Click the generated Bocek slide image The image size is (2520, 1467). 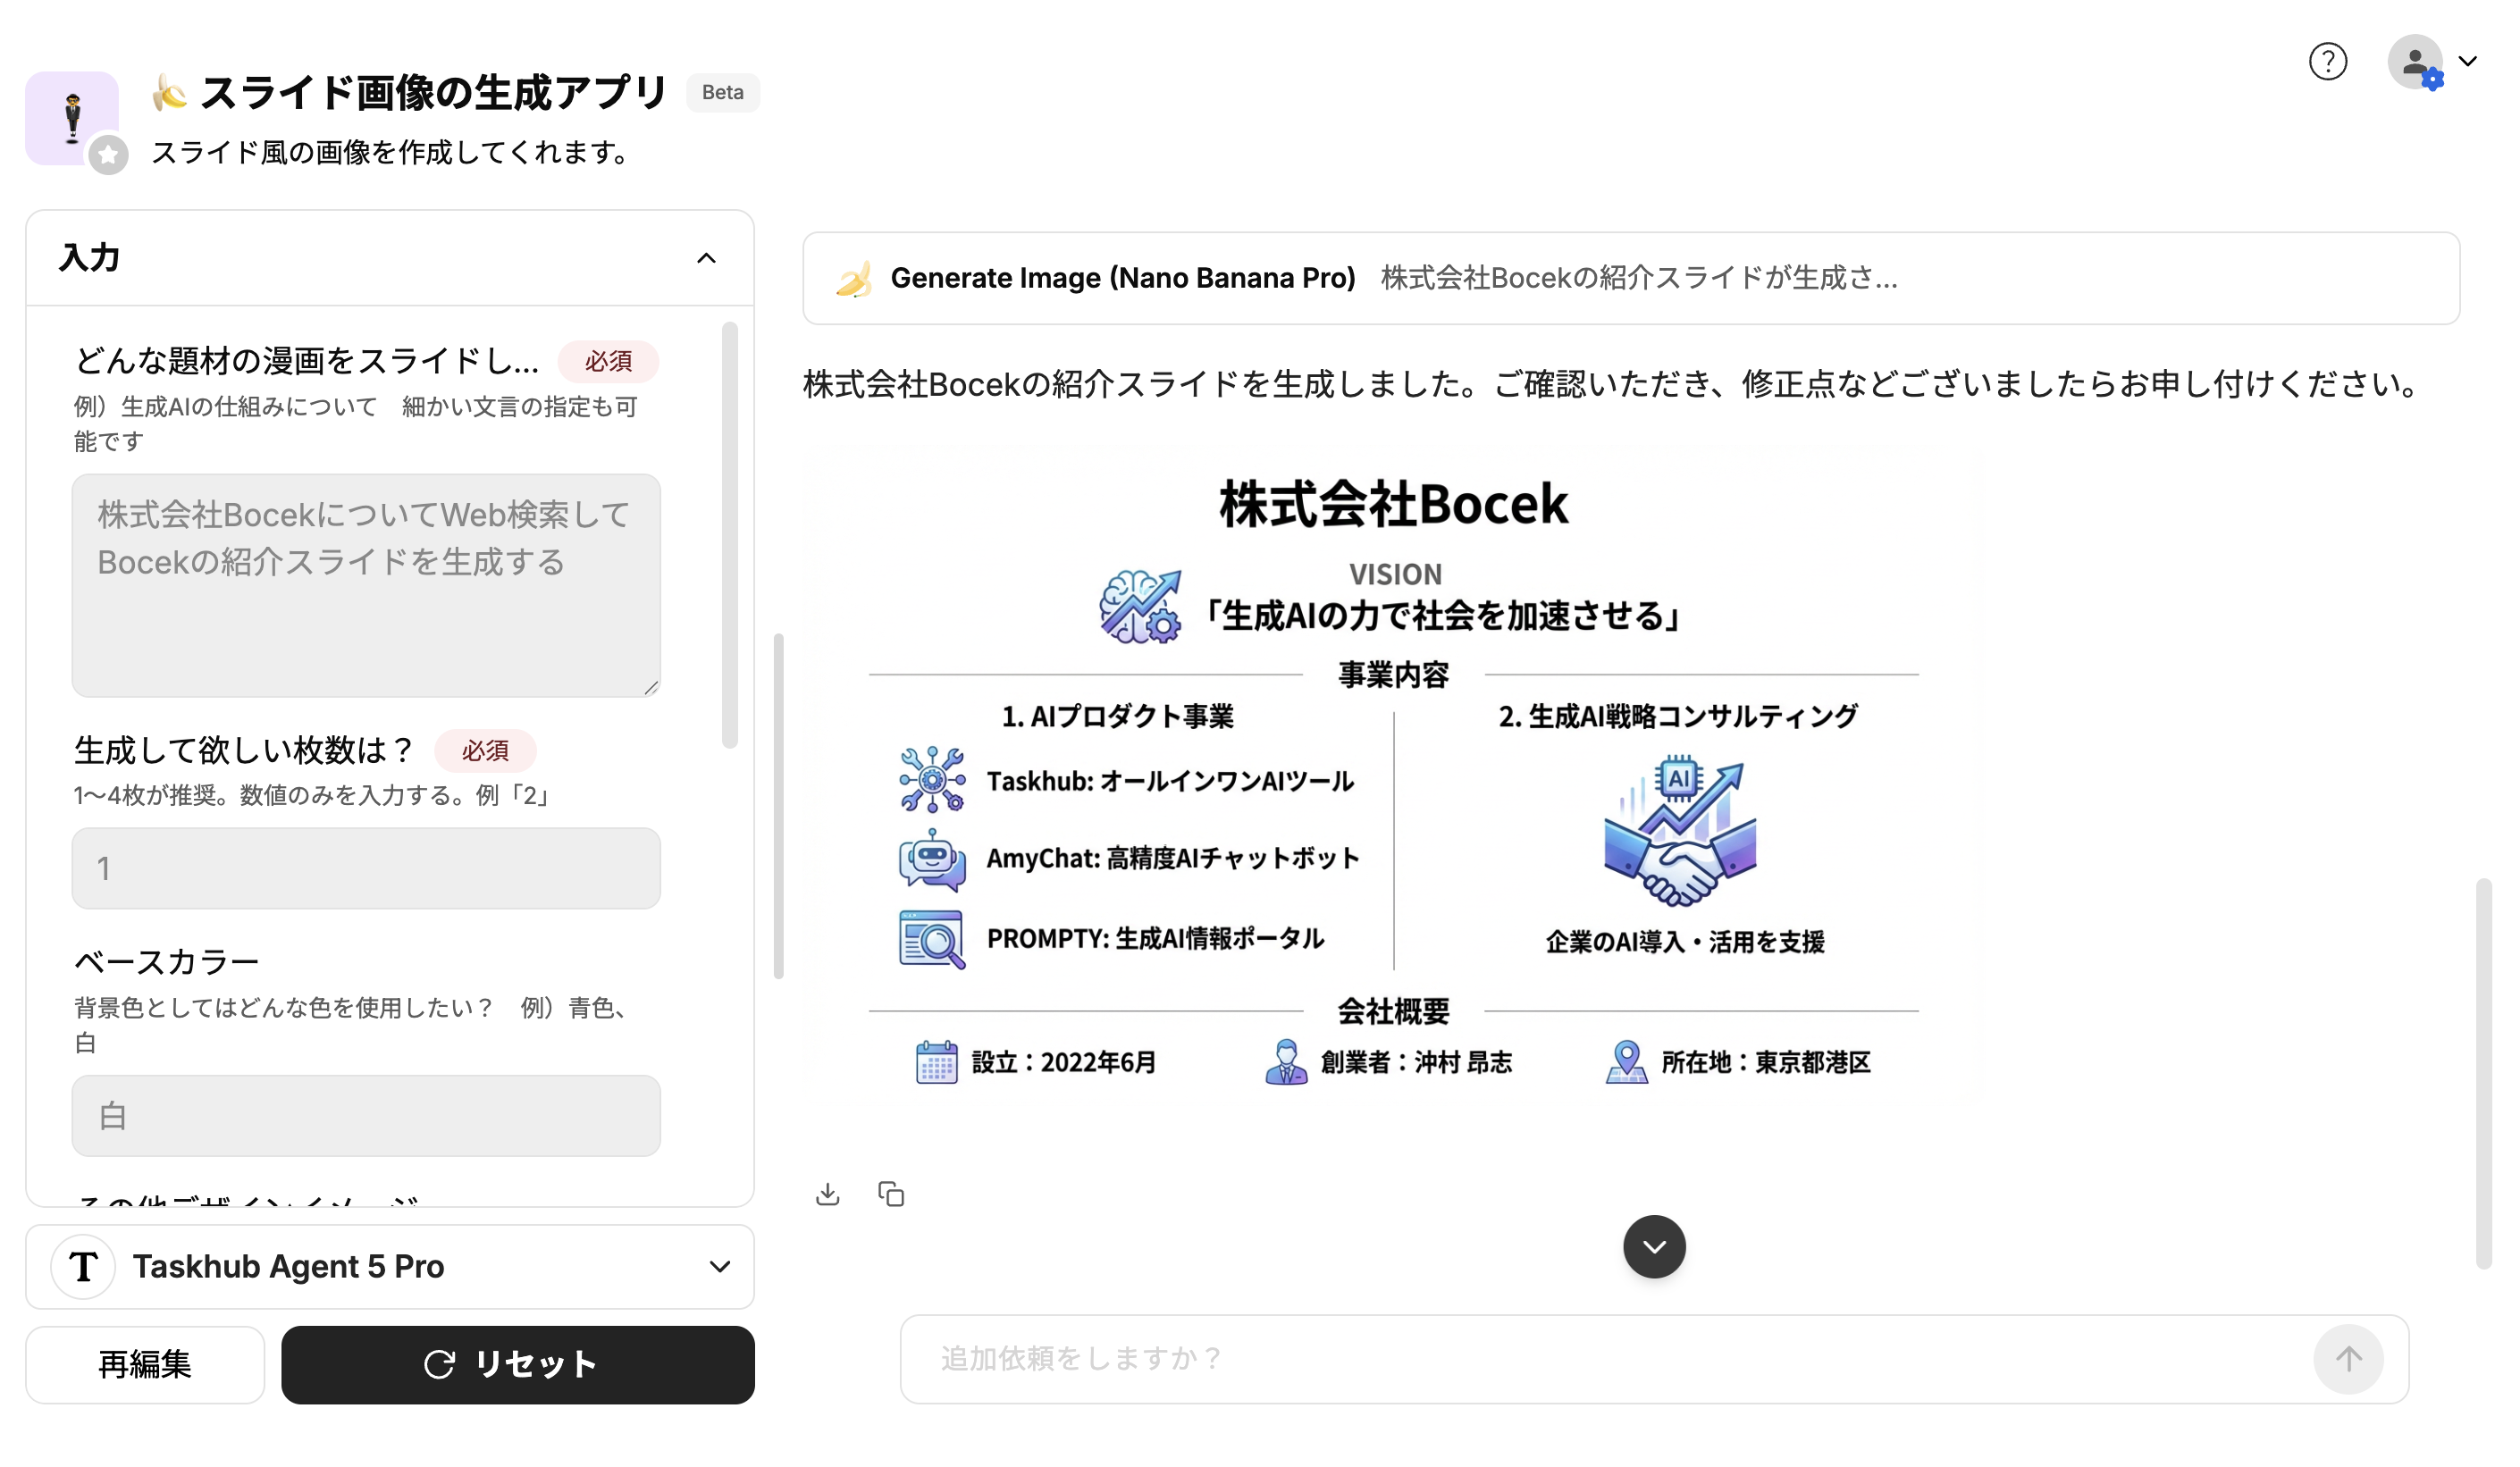coord(1393,775)
